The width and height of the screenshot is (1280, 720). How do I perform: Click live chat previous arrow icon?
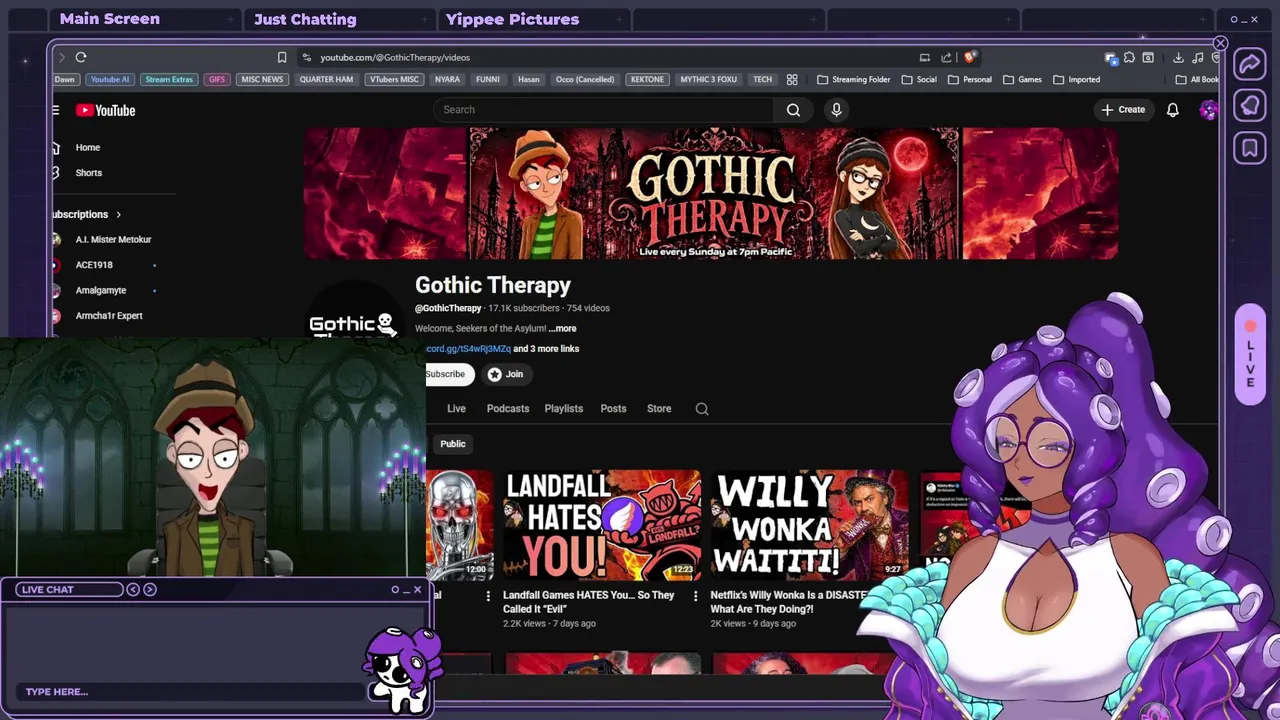[x=132, y=589]
